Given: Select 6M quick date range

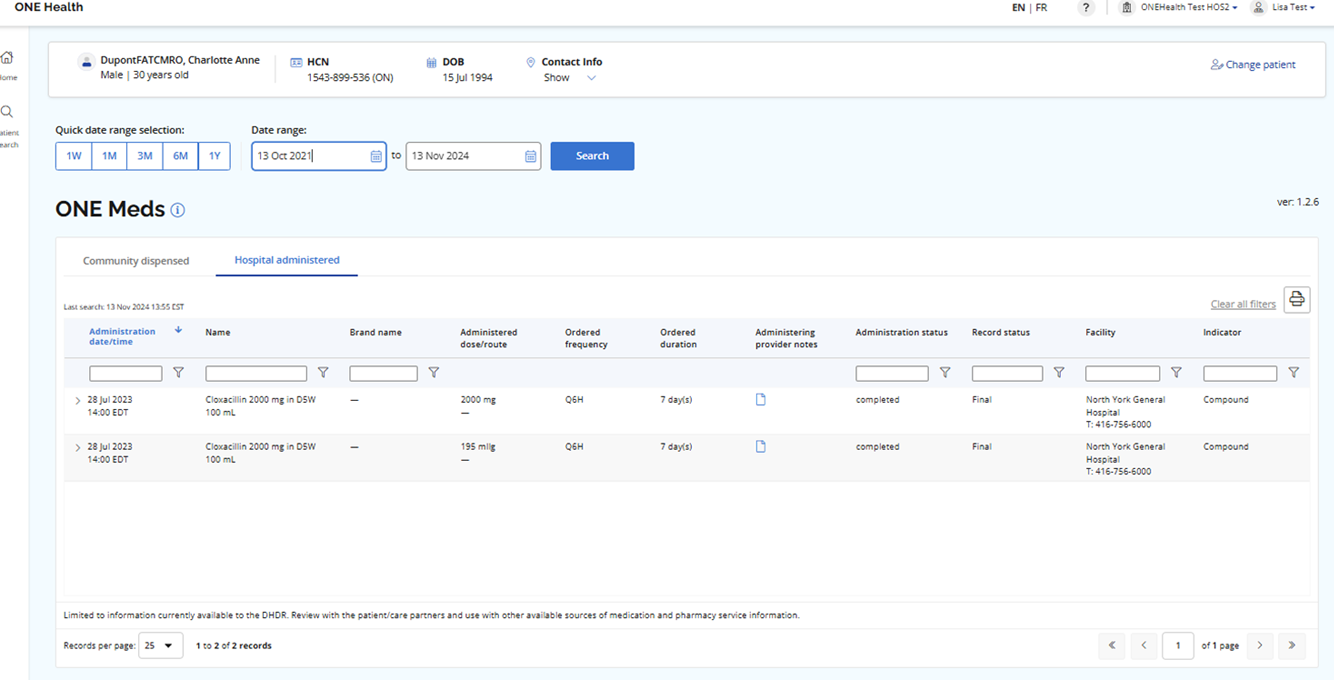Looking at the screenshot, I should pyautogui.click(x=180, y=156).
